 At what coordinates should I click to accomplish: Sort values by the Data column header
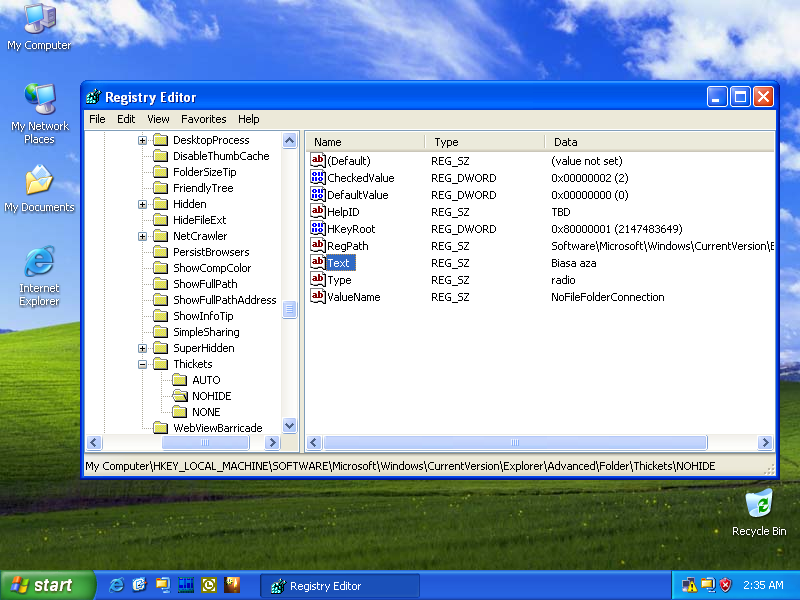659,142
